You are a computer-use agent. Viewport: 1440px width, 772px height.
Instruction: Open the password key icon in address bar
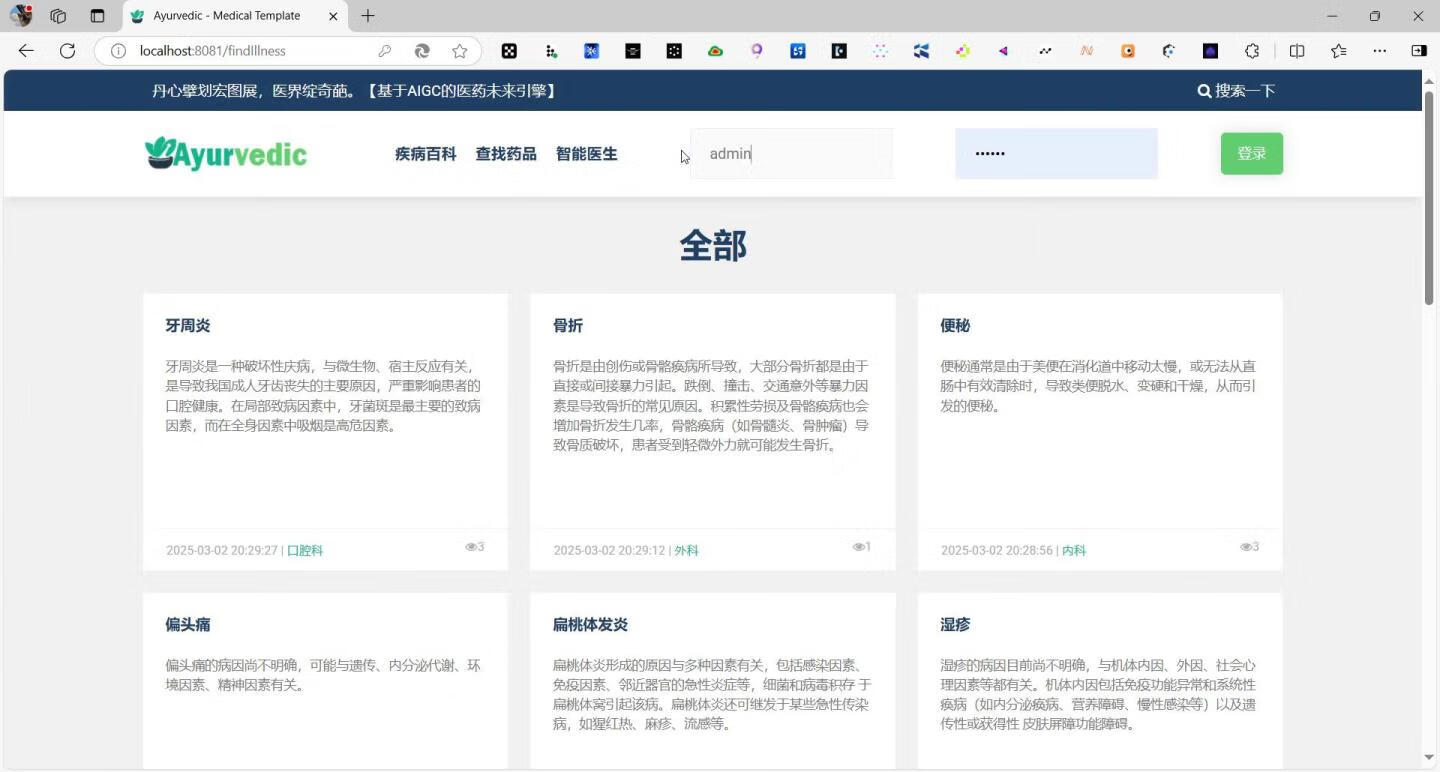pyautogui.click(x=384, y=51)
